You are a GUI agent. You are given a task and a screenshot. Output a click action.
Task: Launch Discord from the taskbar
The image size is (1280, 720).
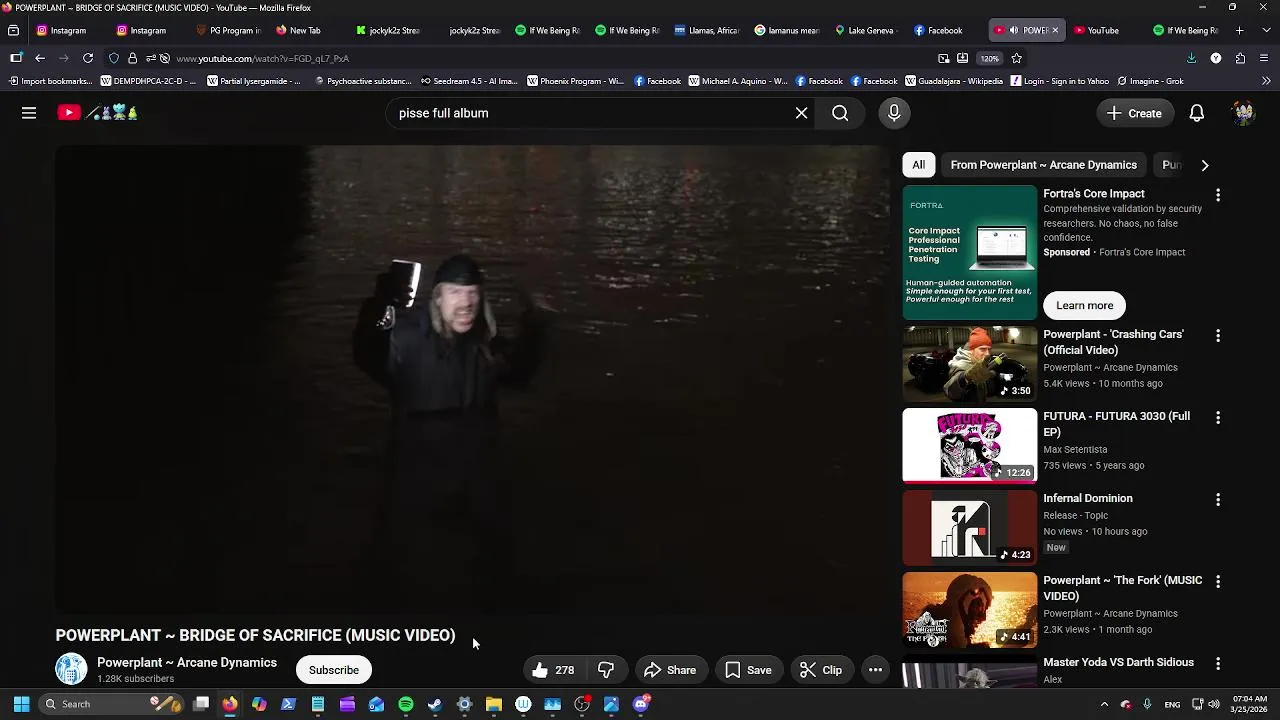[641, 704]
